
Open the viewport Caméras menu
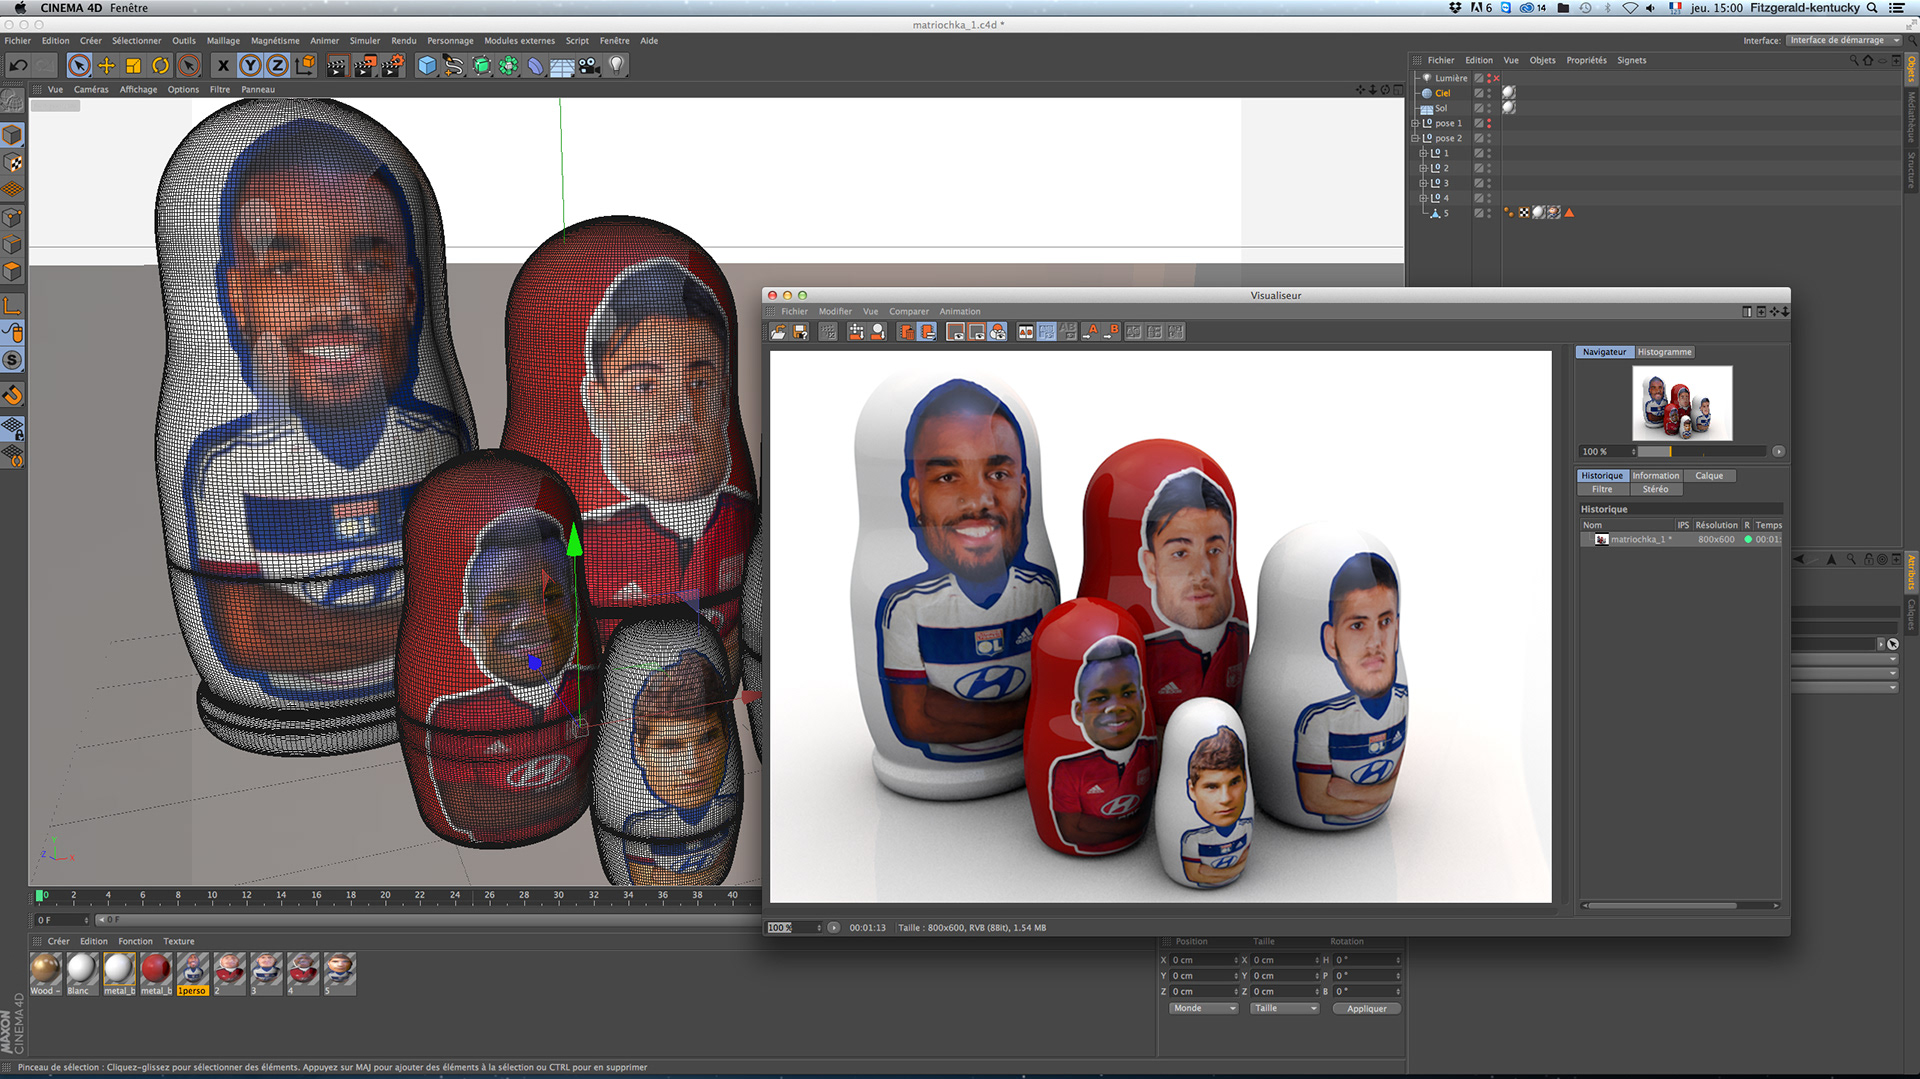point(91,90)
